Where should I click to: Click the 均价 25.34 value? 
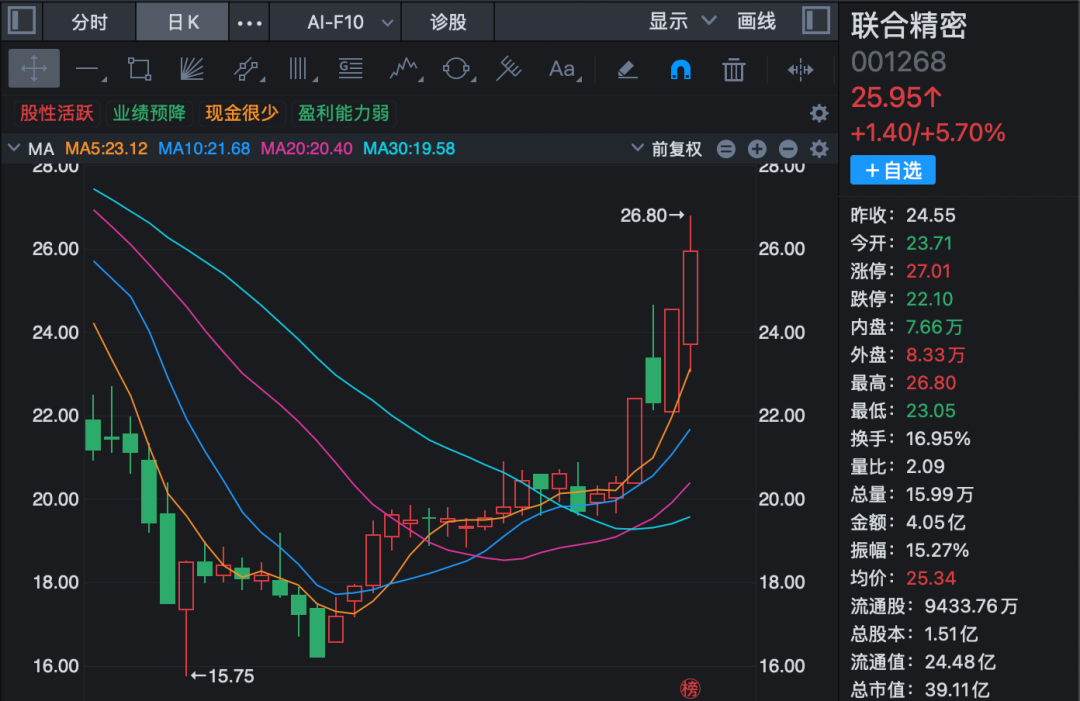click(931, 578)
